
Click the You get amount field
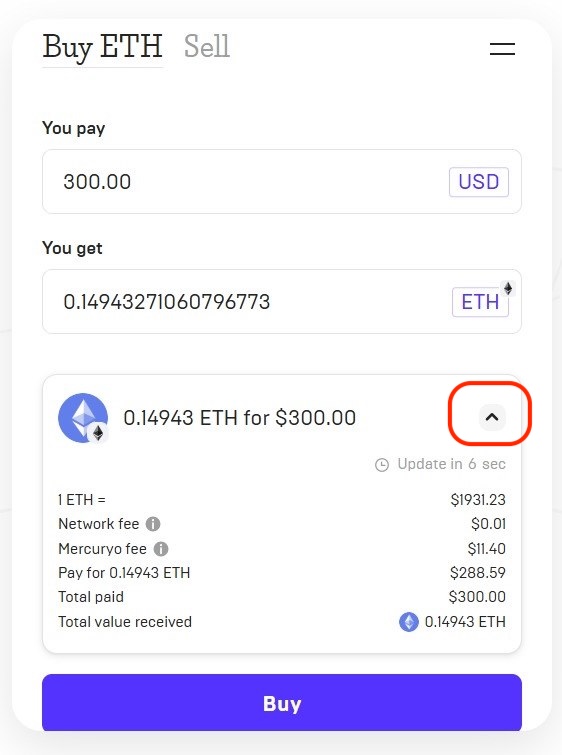click(282, 301)
